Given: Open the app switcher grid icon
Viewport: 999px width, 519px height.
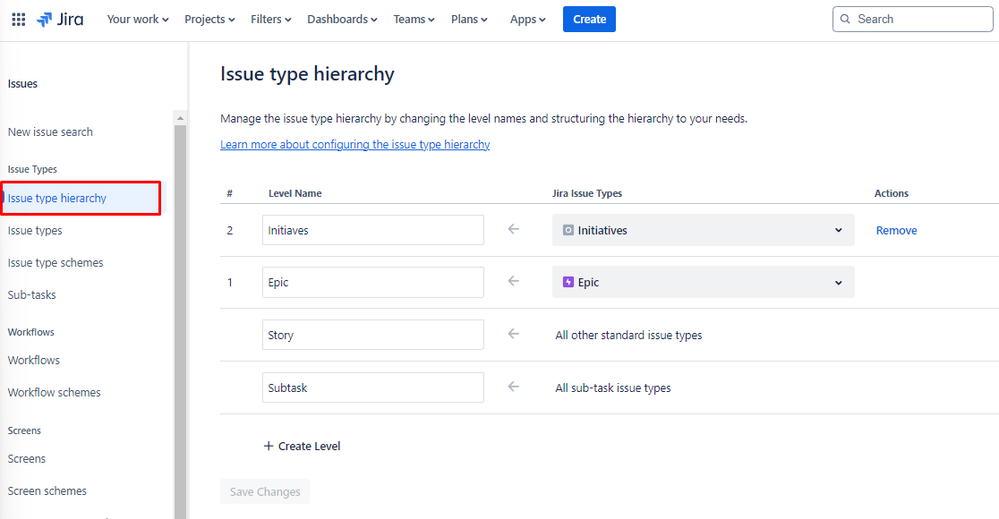Looking at the screenshot, I should click(18, 19).
